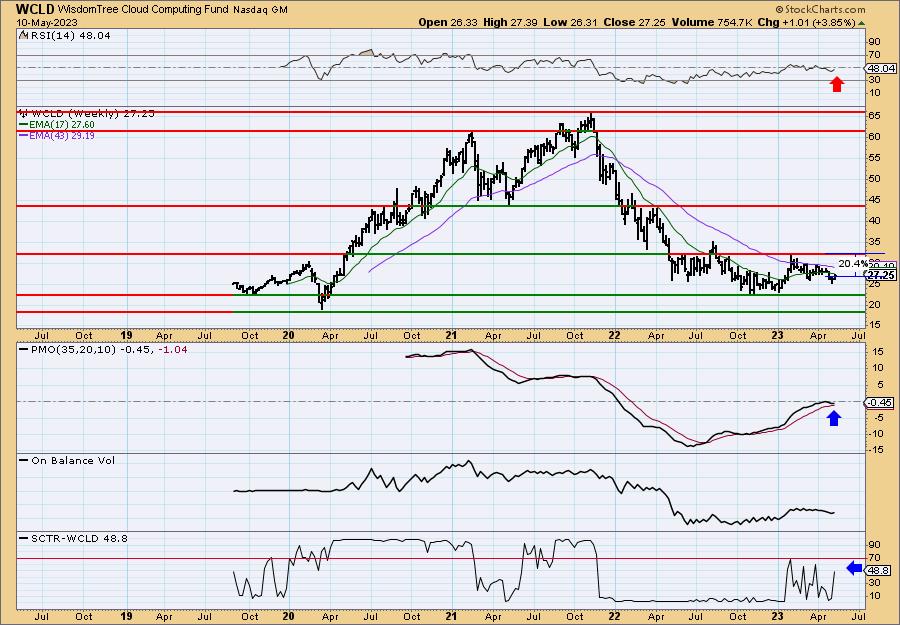900x625 pixels.
Task: Click the 48.04 RSI value tag
Action: pyautogui.click(x=880, y=68)
